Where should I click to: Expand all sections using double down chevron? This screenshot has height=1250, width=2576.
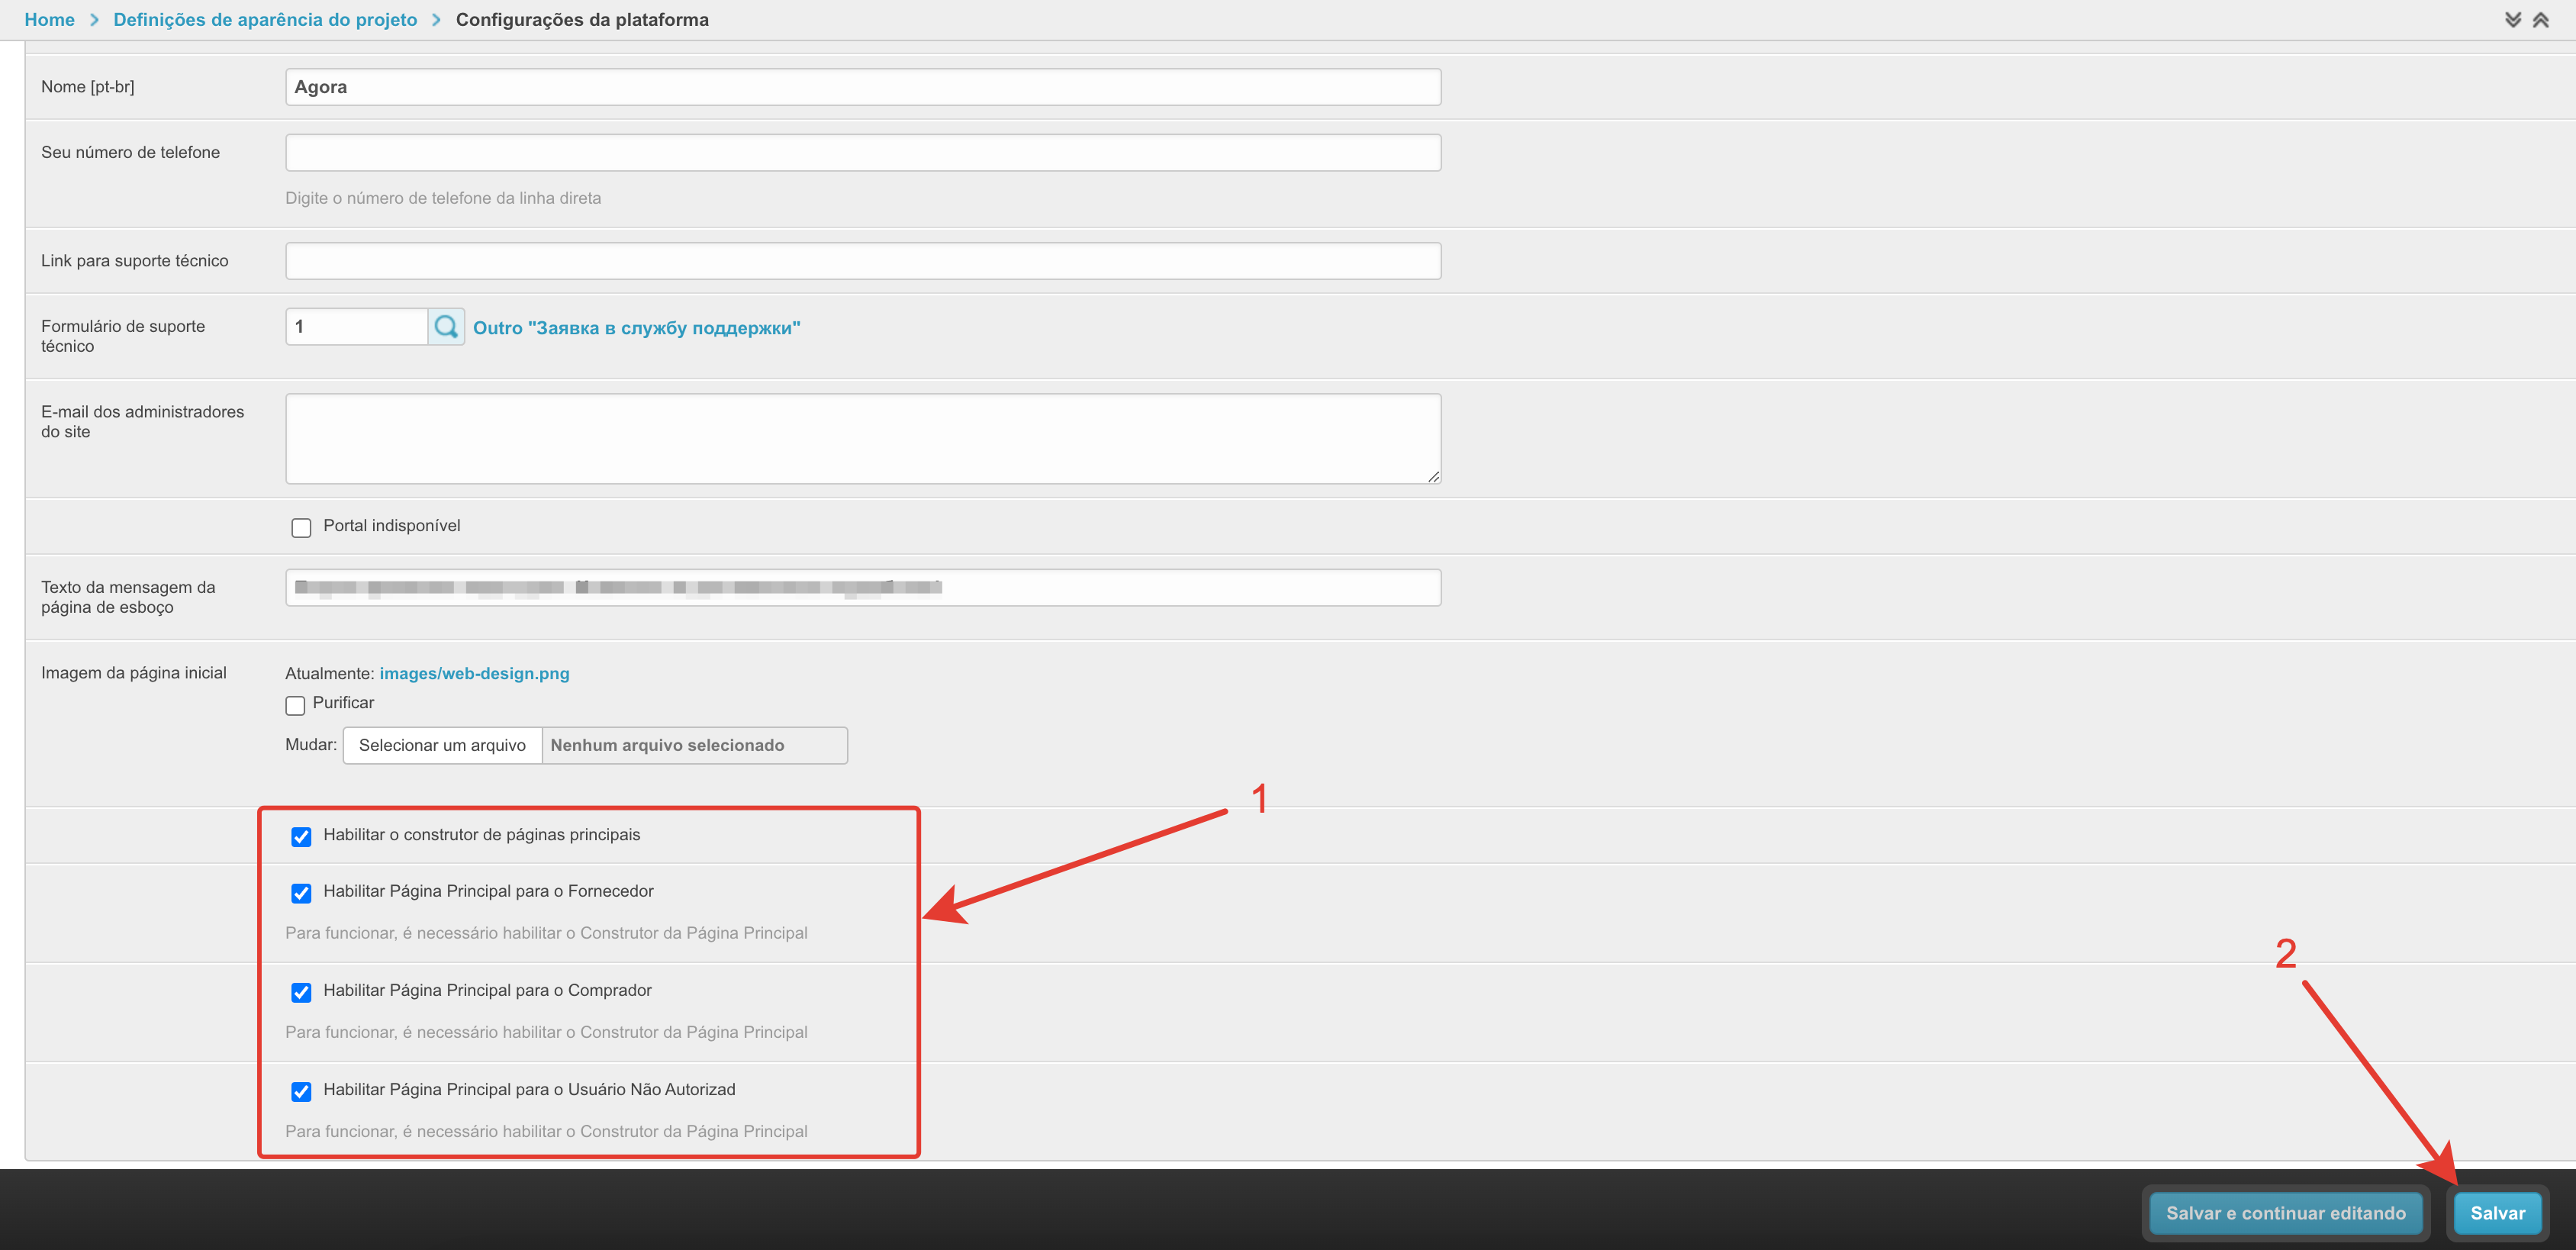(2512, 20)
